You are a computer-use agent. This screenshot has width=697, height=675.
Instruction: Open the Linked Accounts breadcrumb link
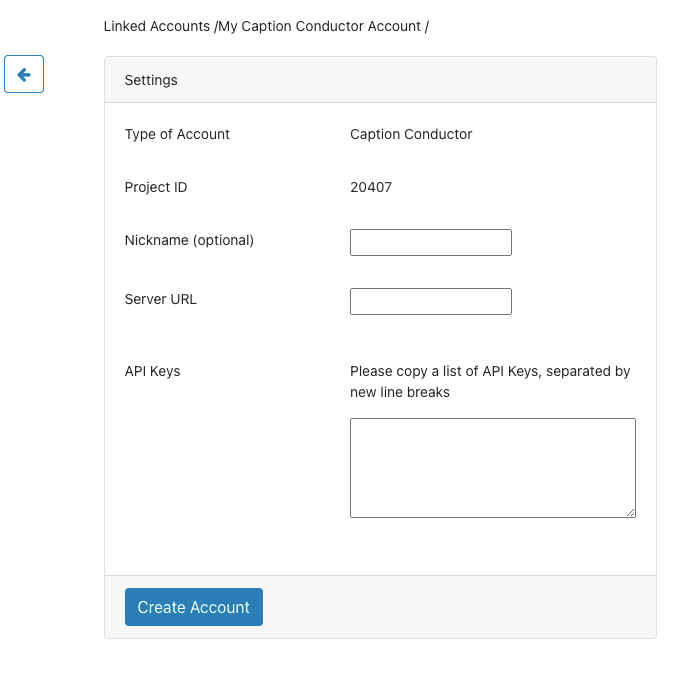point(157,26)
